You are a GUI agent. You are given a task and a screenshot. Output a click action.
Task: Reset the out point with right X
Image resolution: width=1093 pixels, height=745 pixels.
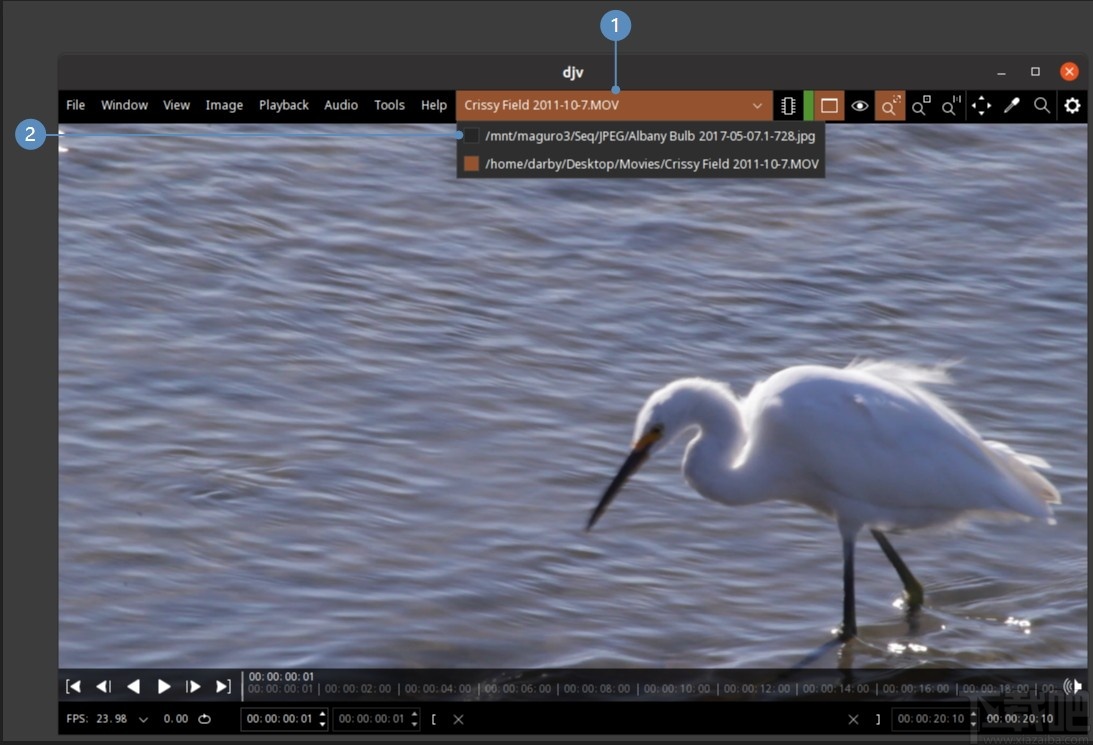853,719
